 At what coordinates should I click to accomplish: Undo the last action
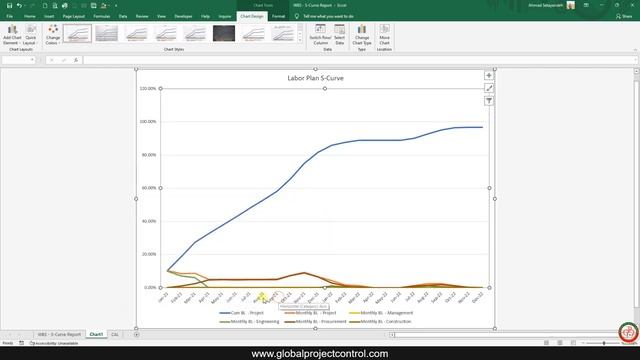click(19, 6)
